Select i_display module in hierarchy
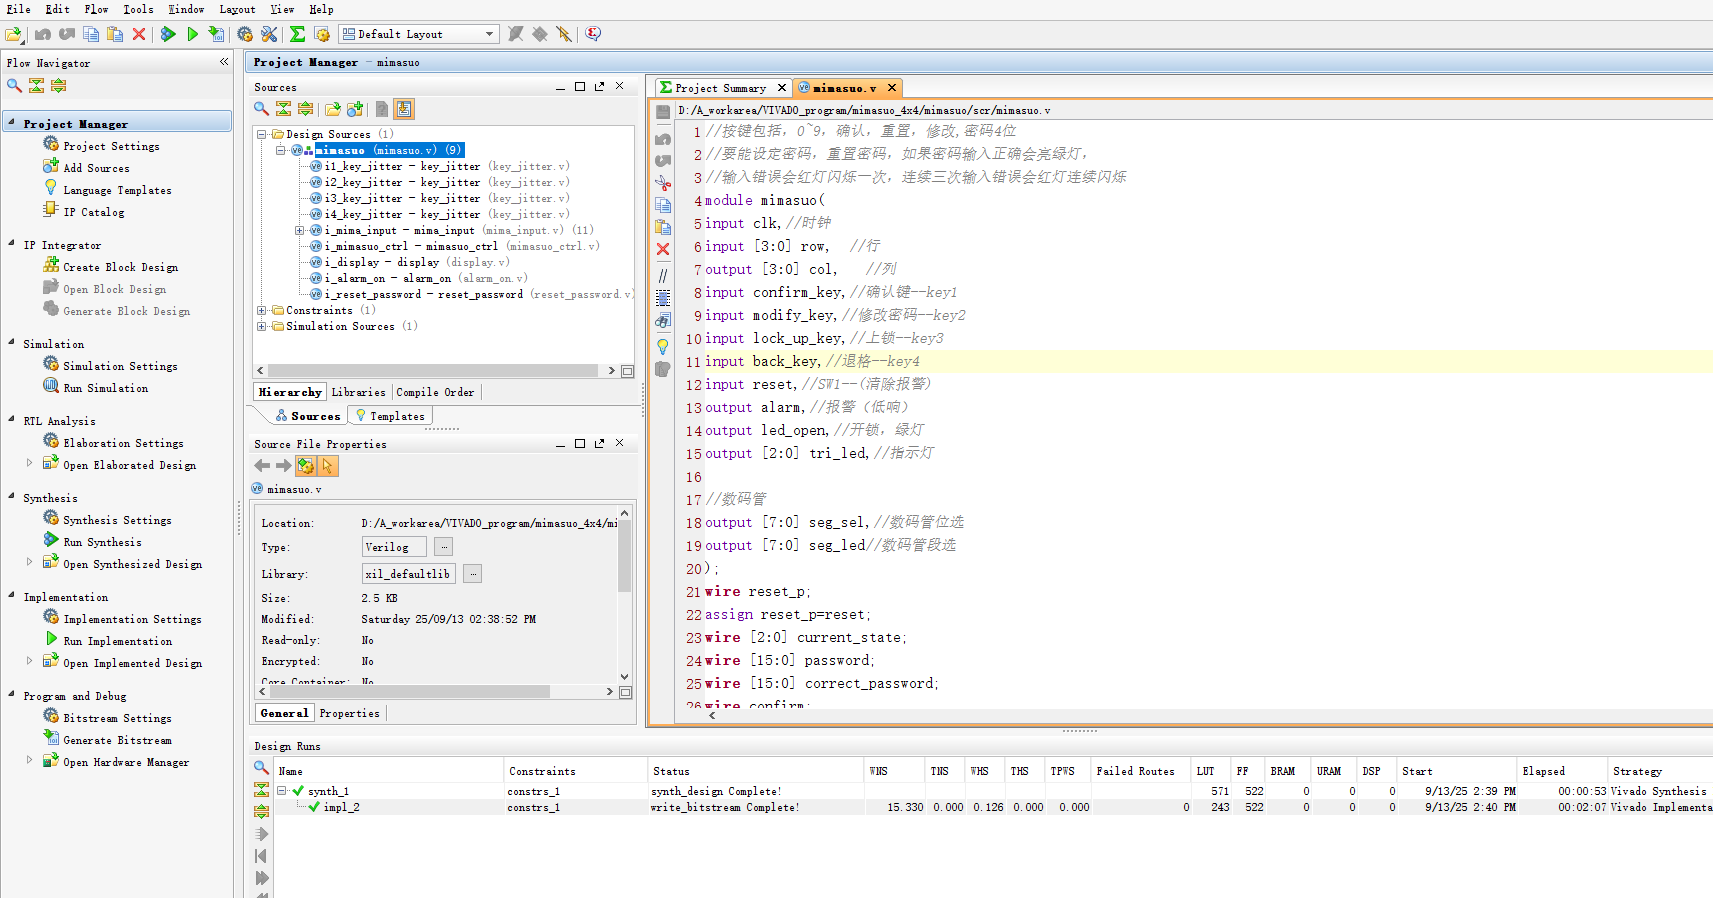 pyautogui.click(x=417, y=262)
